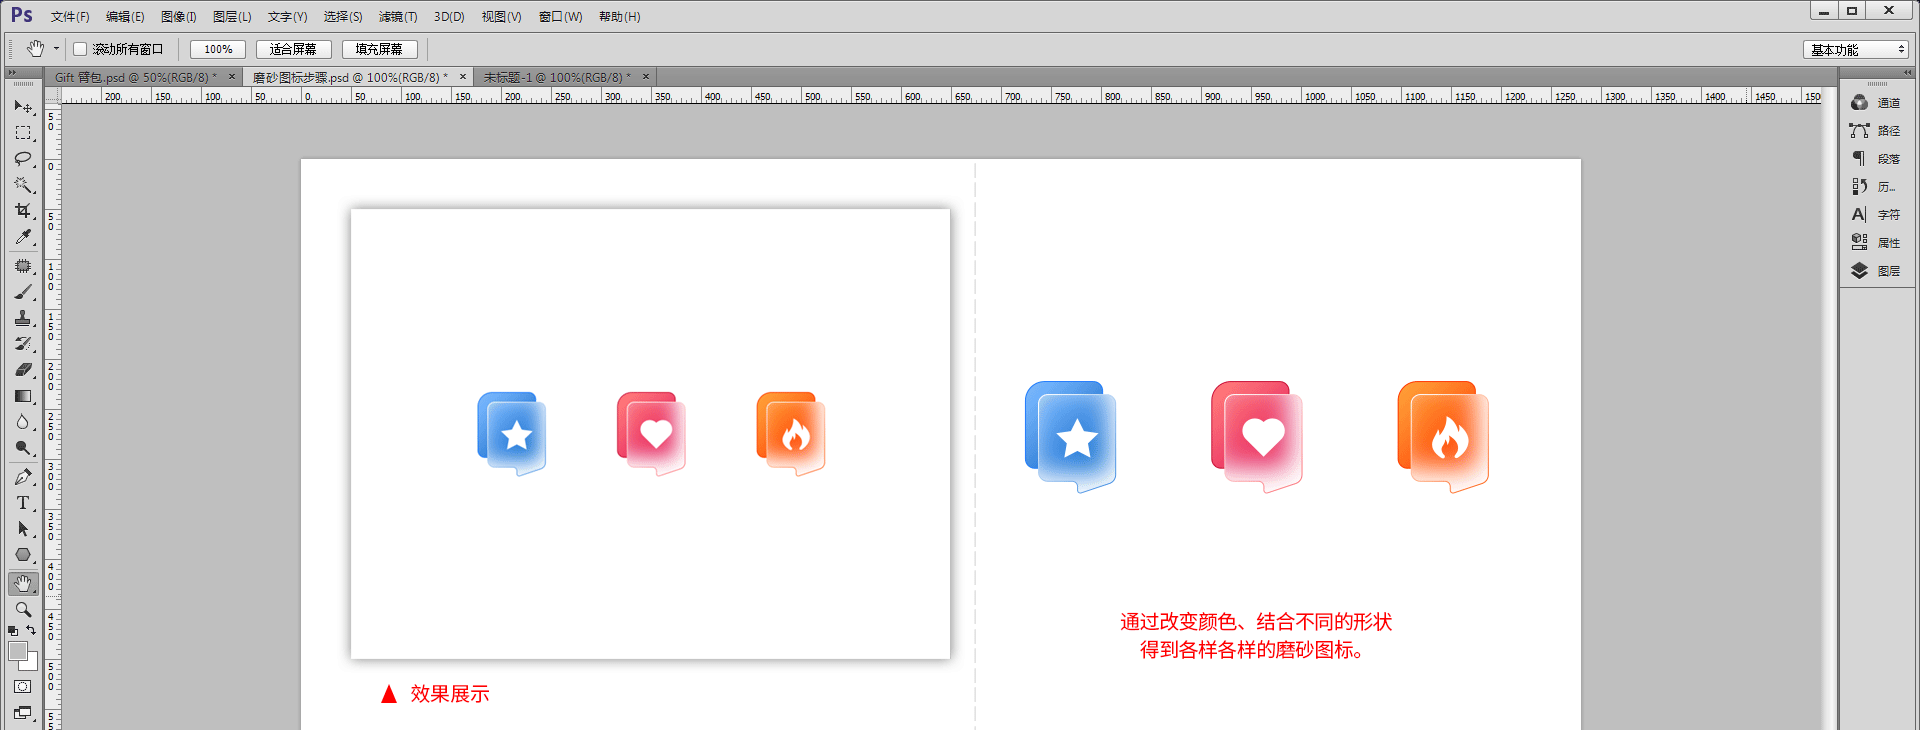The width and height of the screenshot is (1920, 730).
Task: Select the Hand tool in the toolbox
Action: (23, 583)
